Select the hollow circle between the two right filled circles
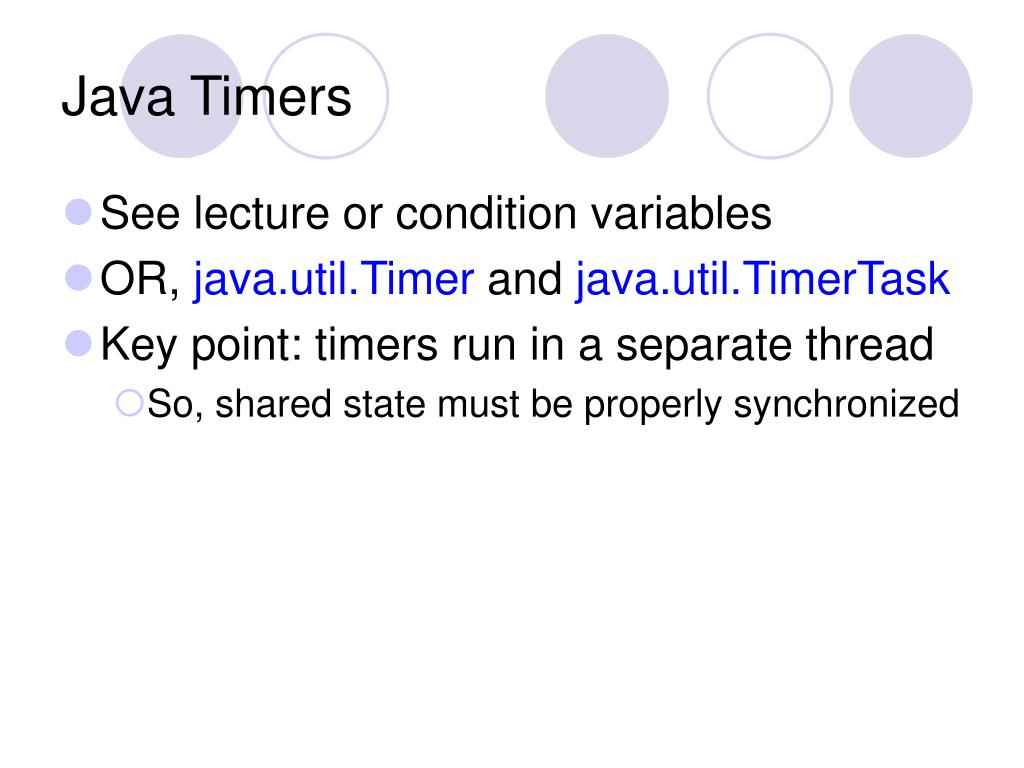This screenshot has height=768, width=1024. 770,96
